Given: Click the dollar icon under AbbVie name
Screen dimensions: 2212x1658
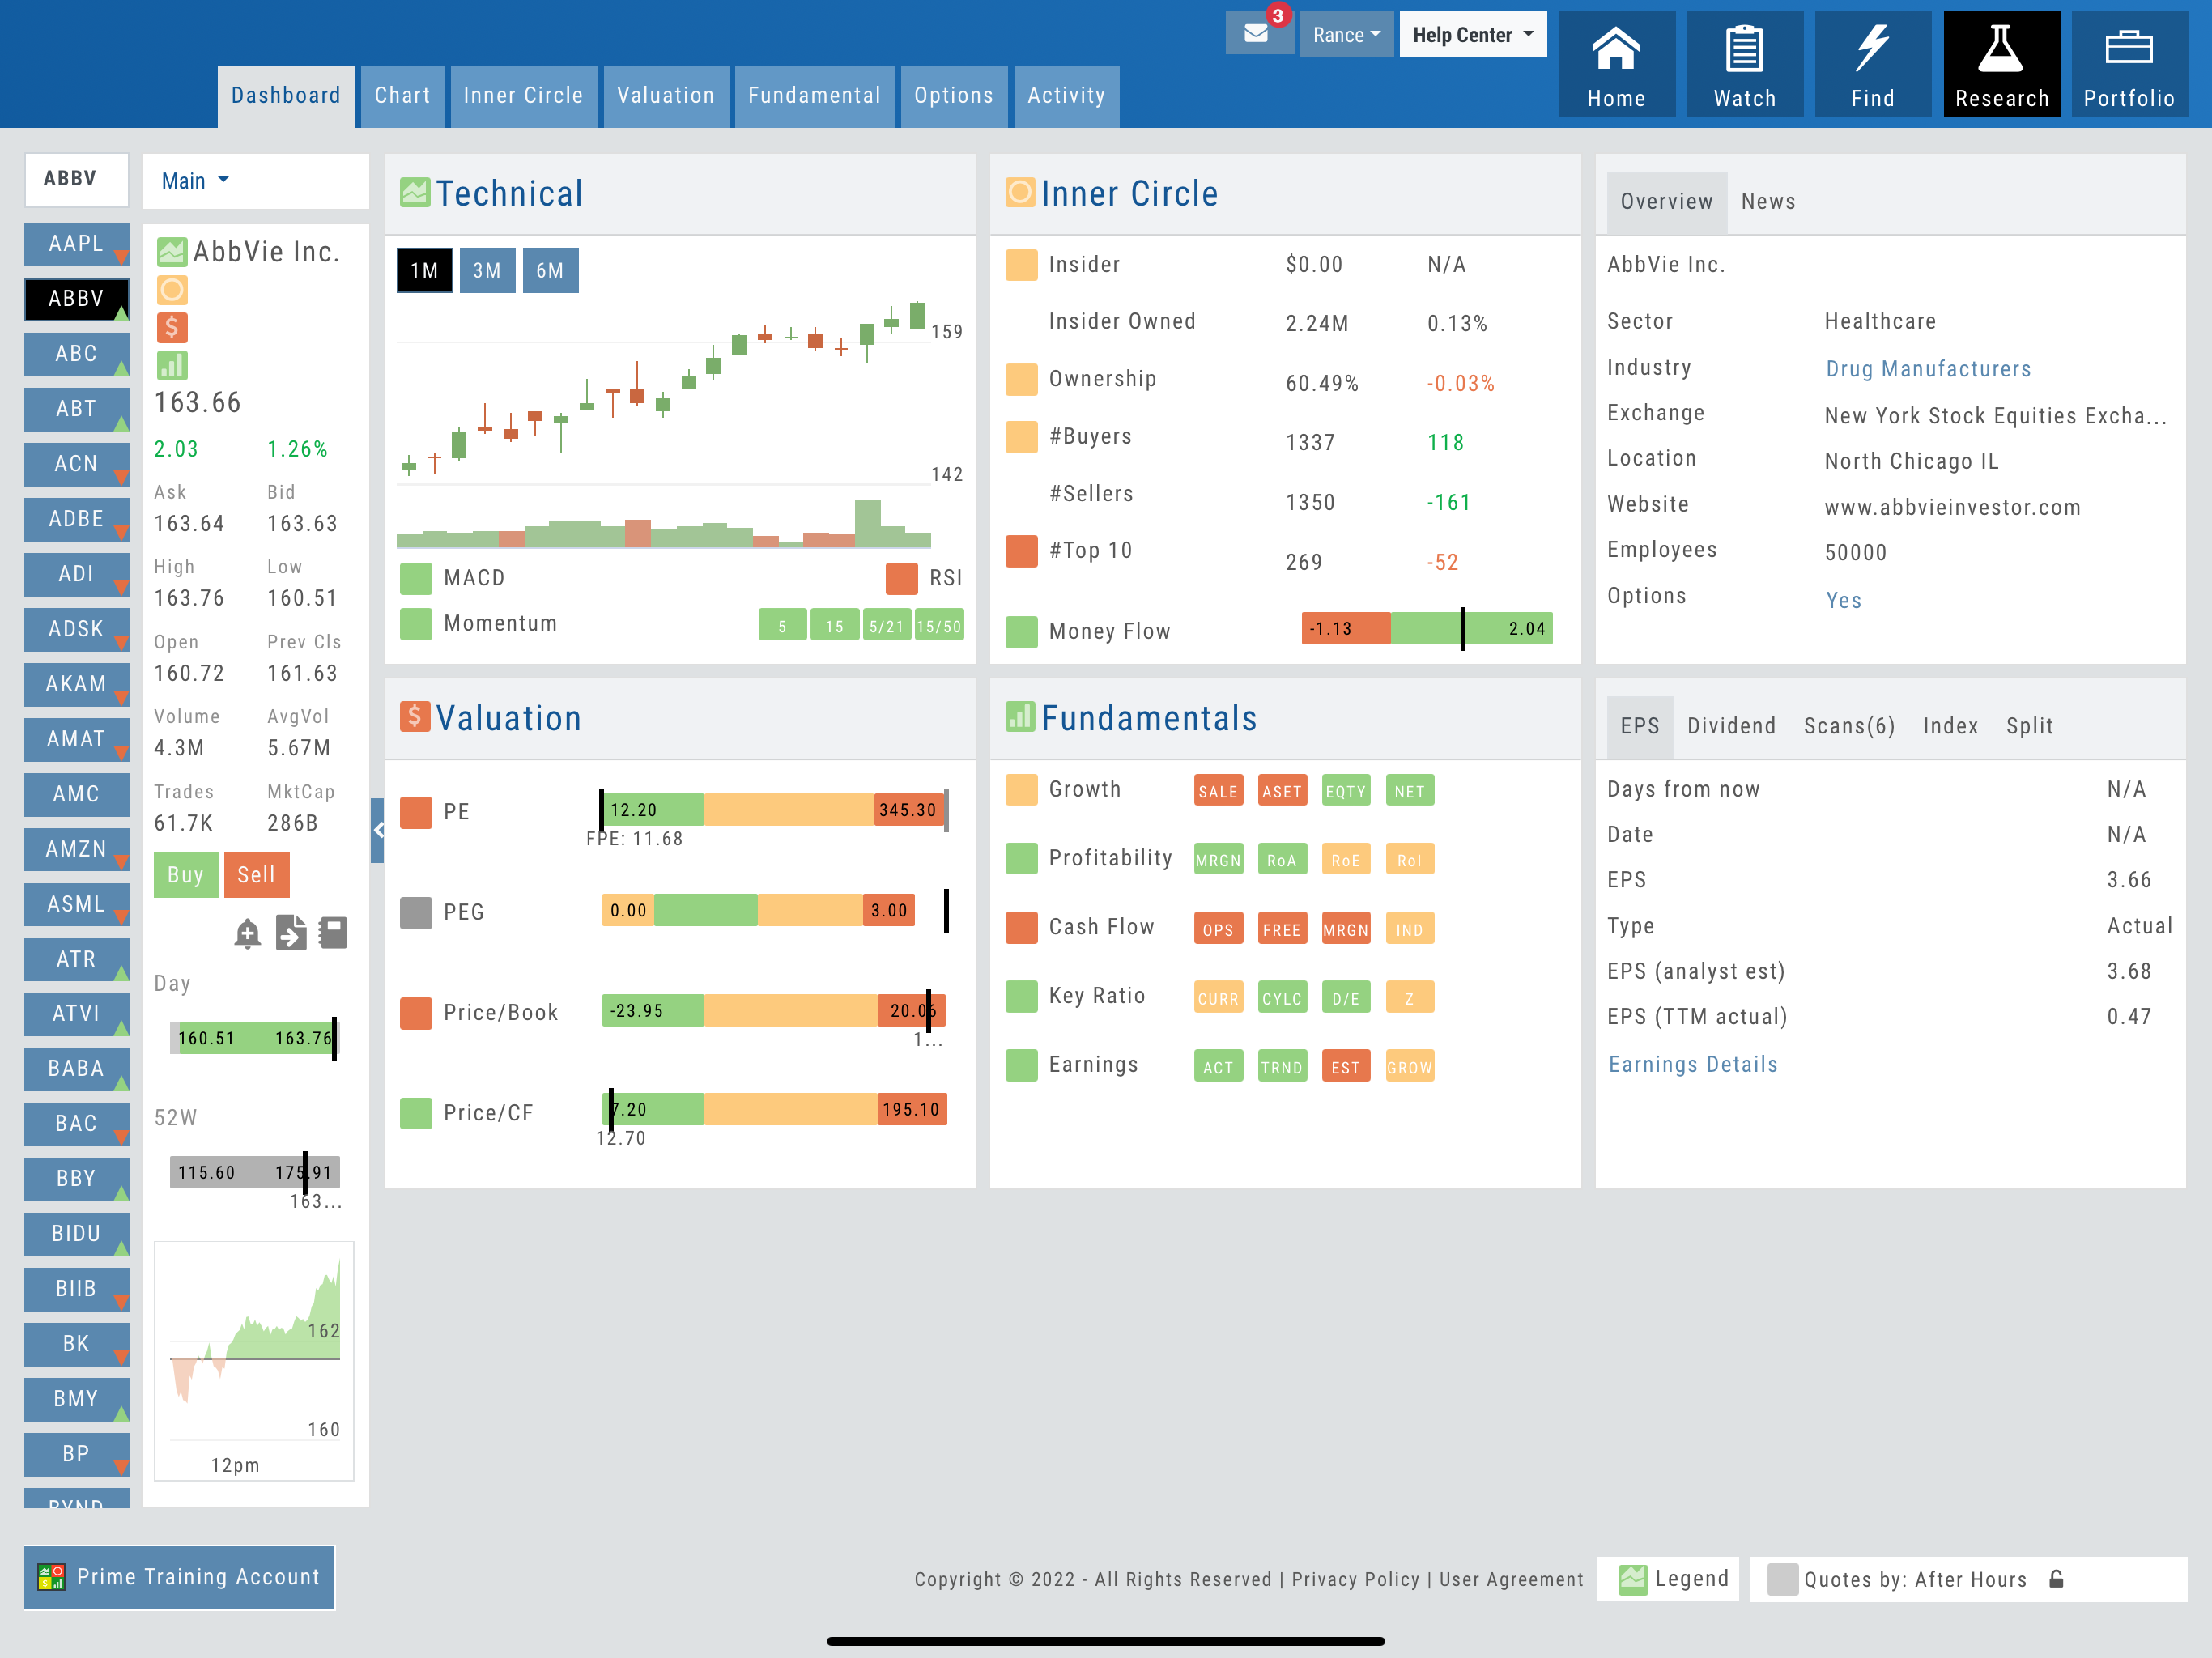Looking at the screenshot, I should (172, 327).
